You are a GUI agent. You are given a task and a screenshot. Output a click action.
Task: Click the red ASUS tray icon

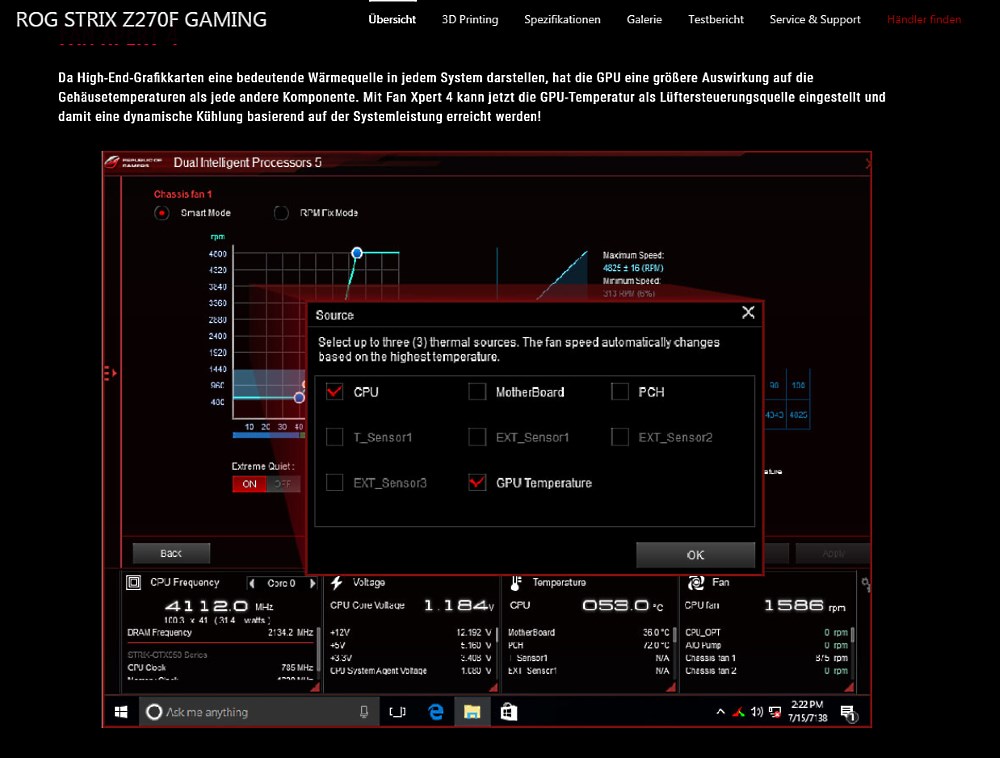(x=739, y=712)
